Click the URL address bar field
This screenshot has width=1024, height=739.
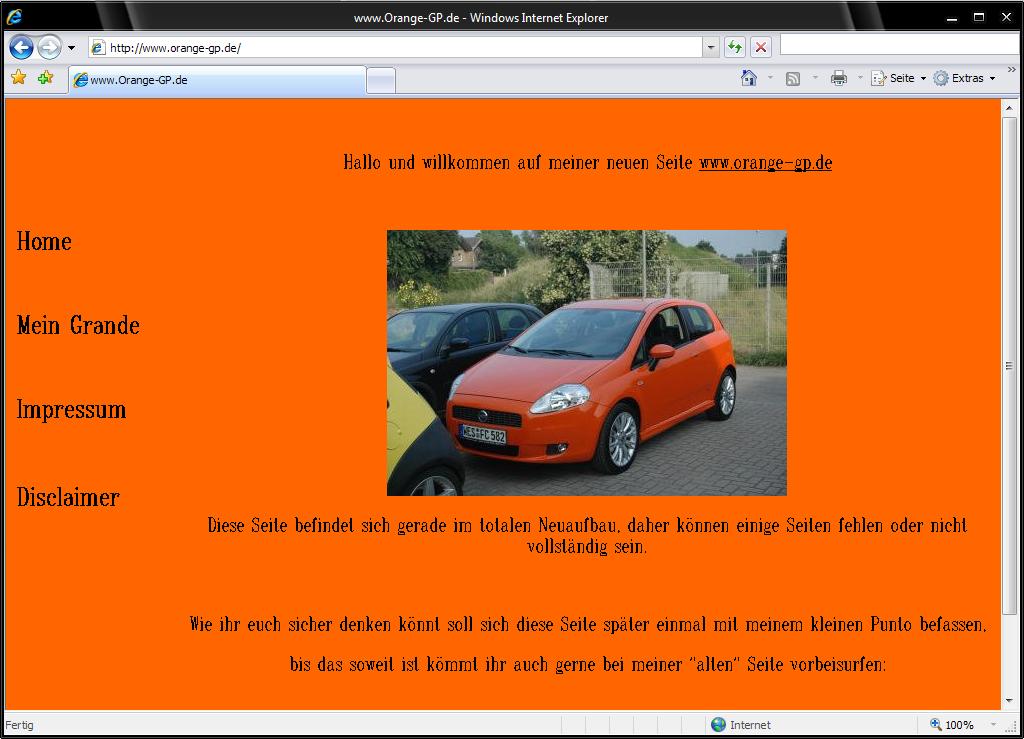coord(400,47)
